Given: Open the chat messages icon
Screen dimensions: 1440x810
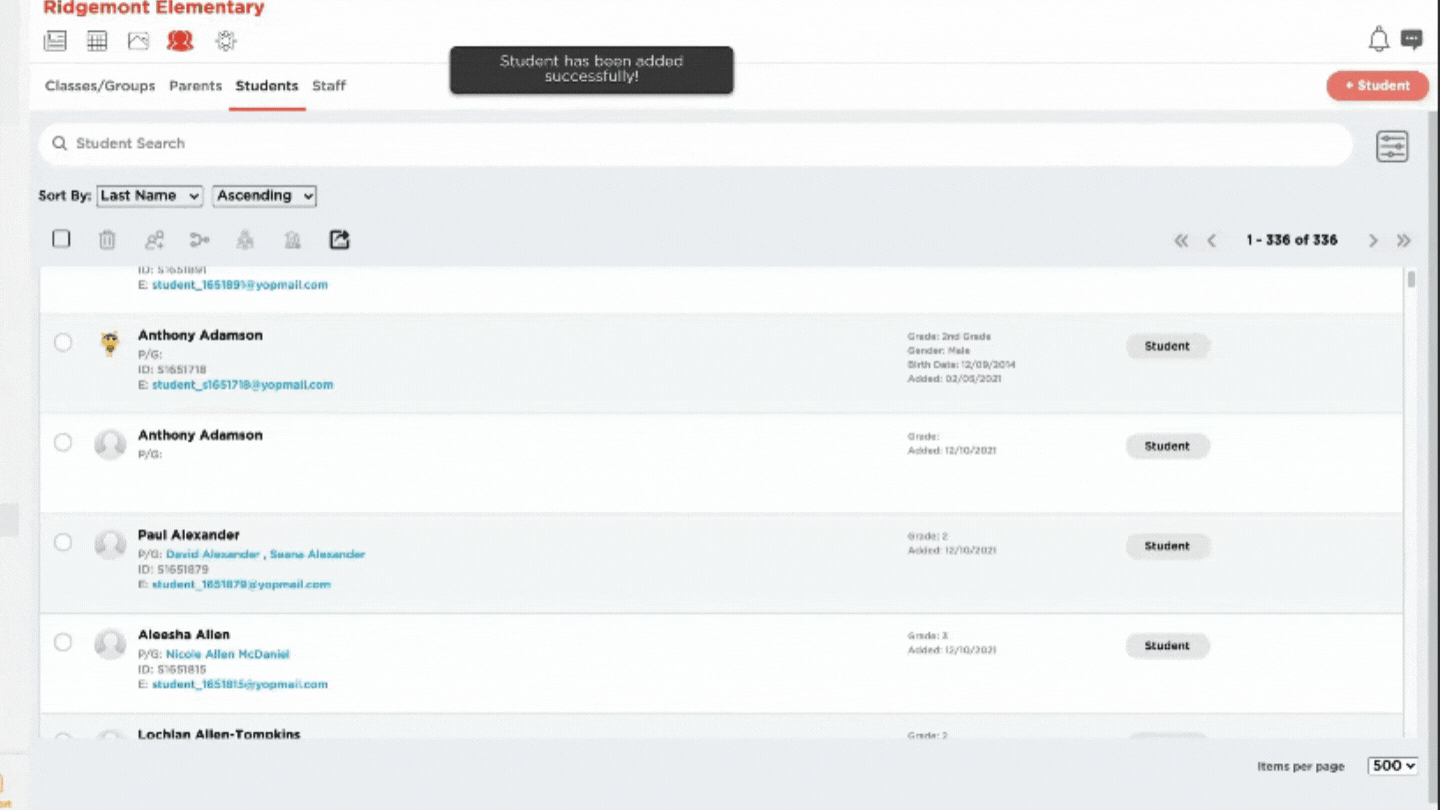Looking at the screenshot, I should coord(1411,40).
